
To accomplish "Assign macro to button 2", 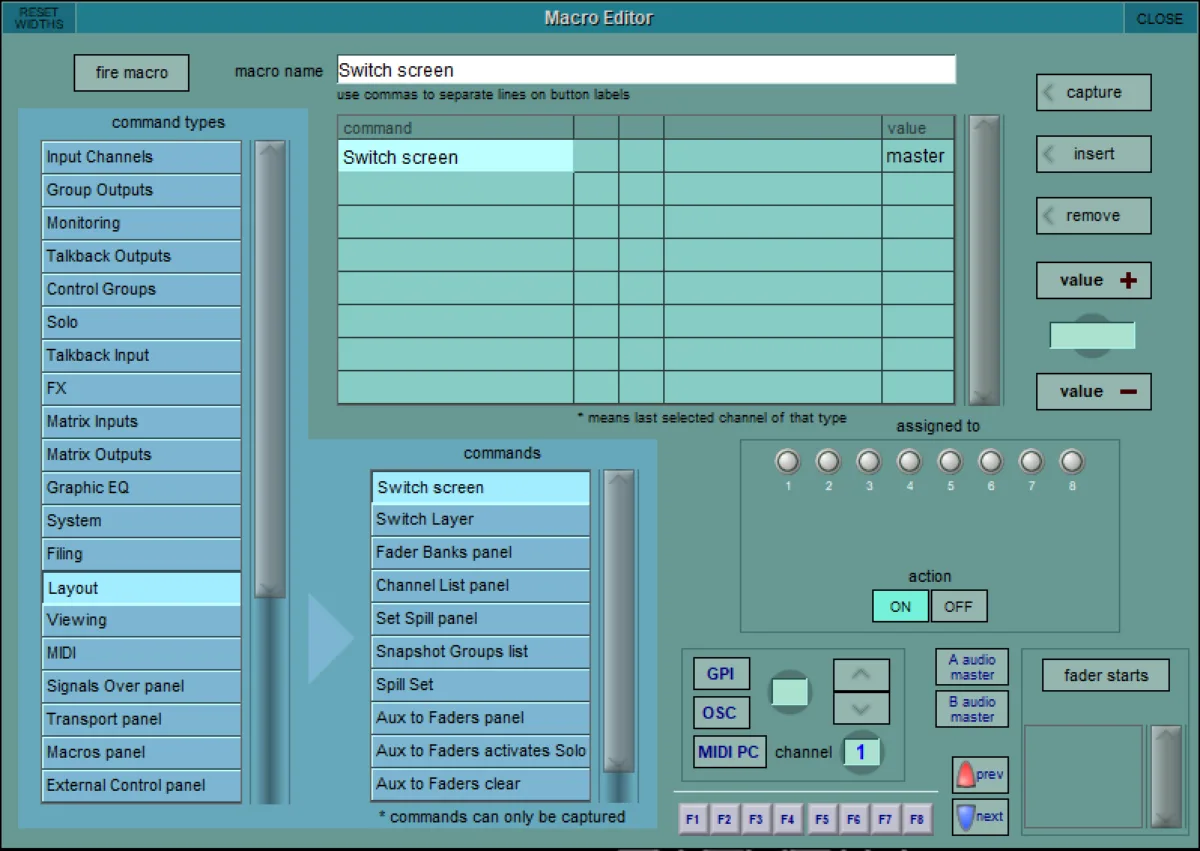I will coord(829,461).
